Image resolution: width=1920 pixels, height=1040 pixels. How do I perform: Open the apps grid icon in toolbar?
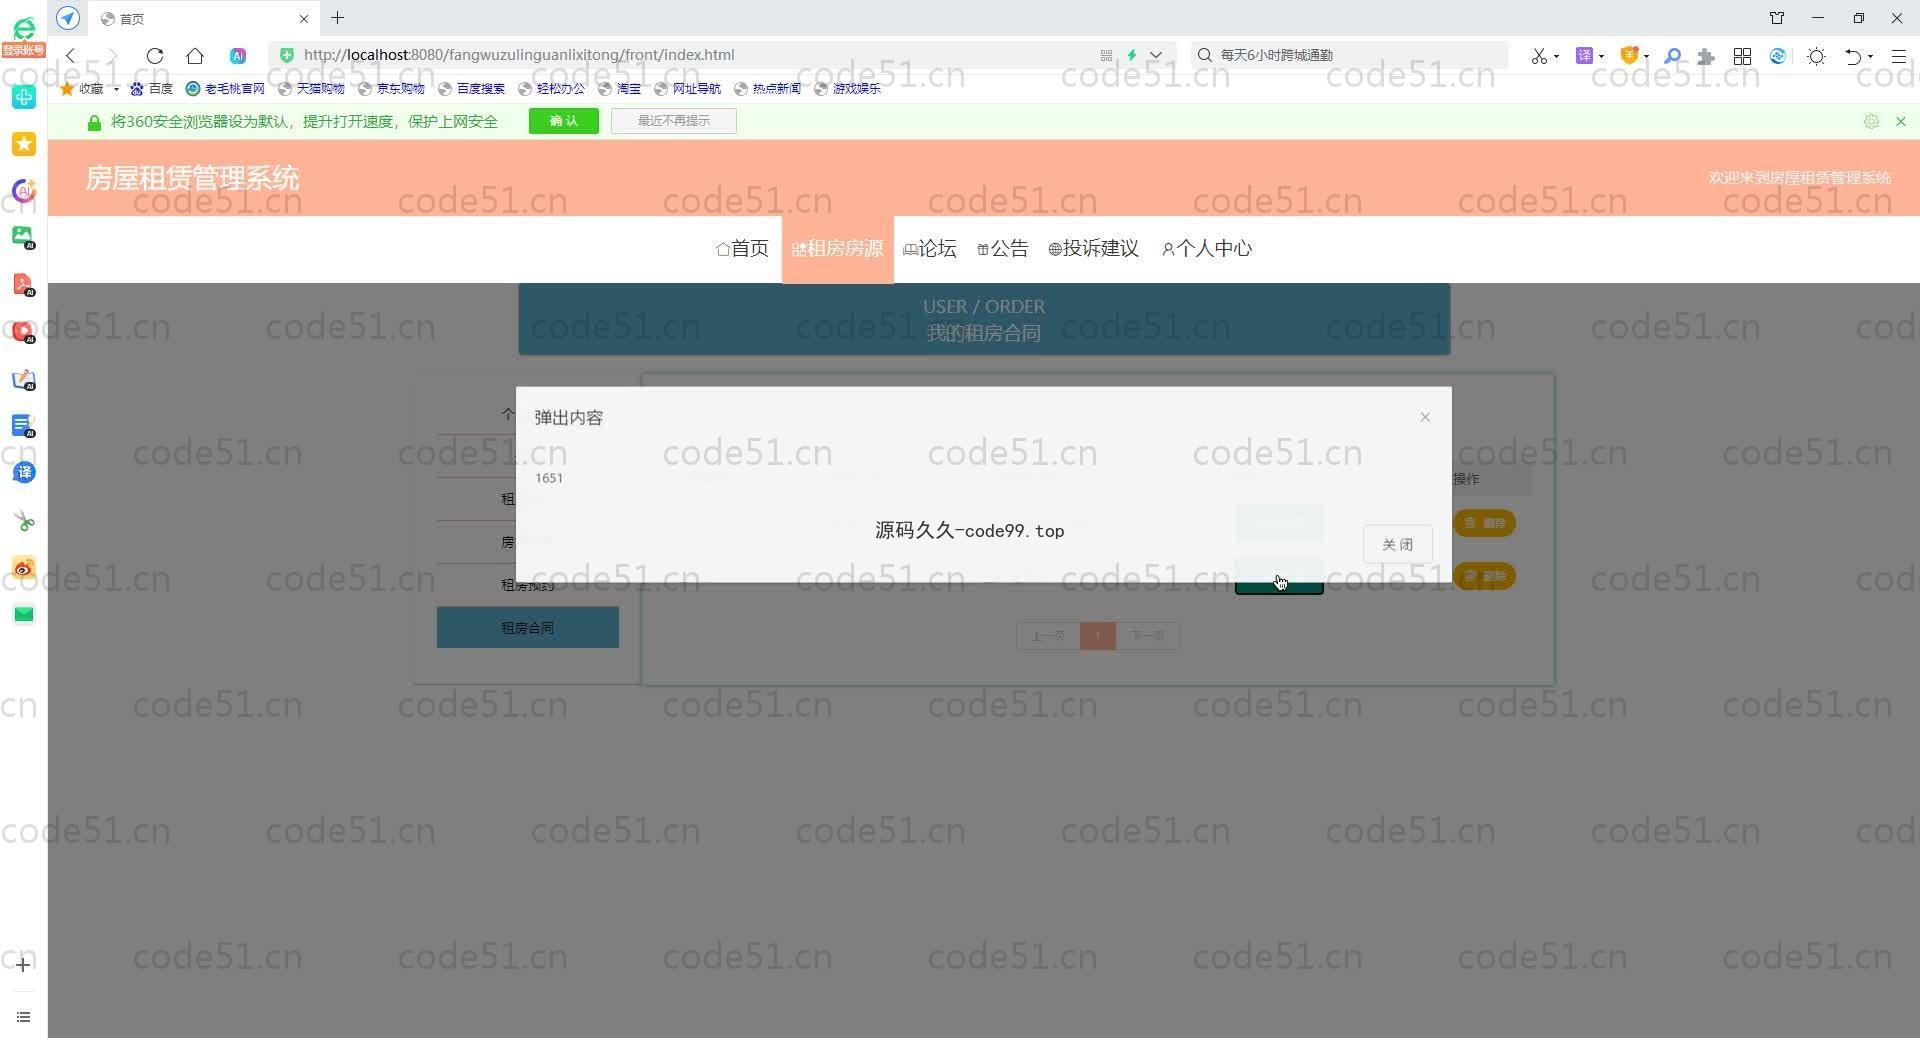click(x=1742, y=57)
